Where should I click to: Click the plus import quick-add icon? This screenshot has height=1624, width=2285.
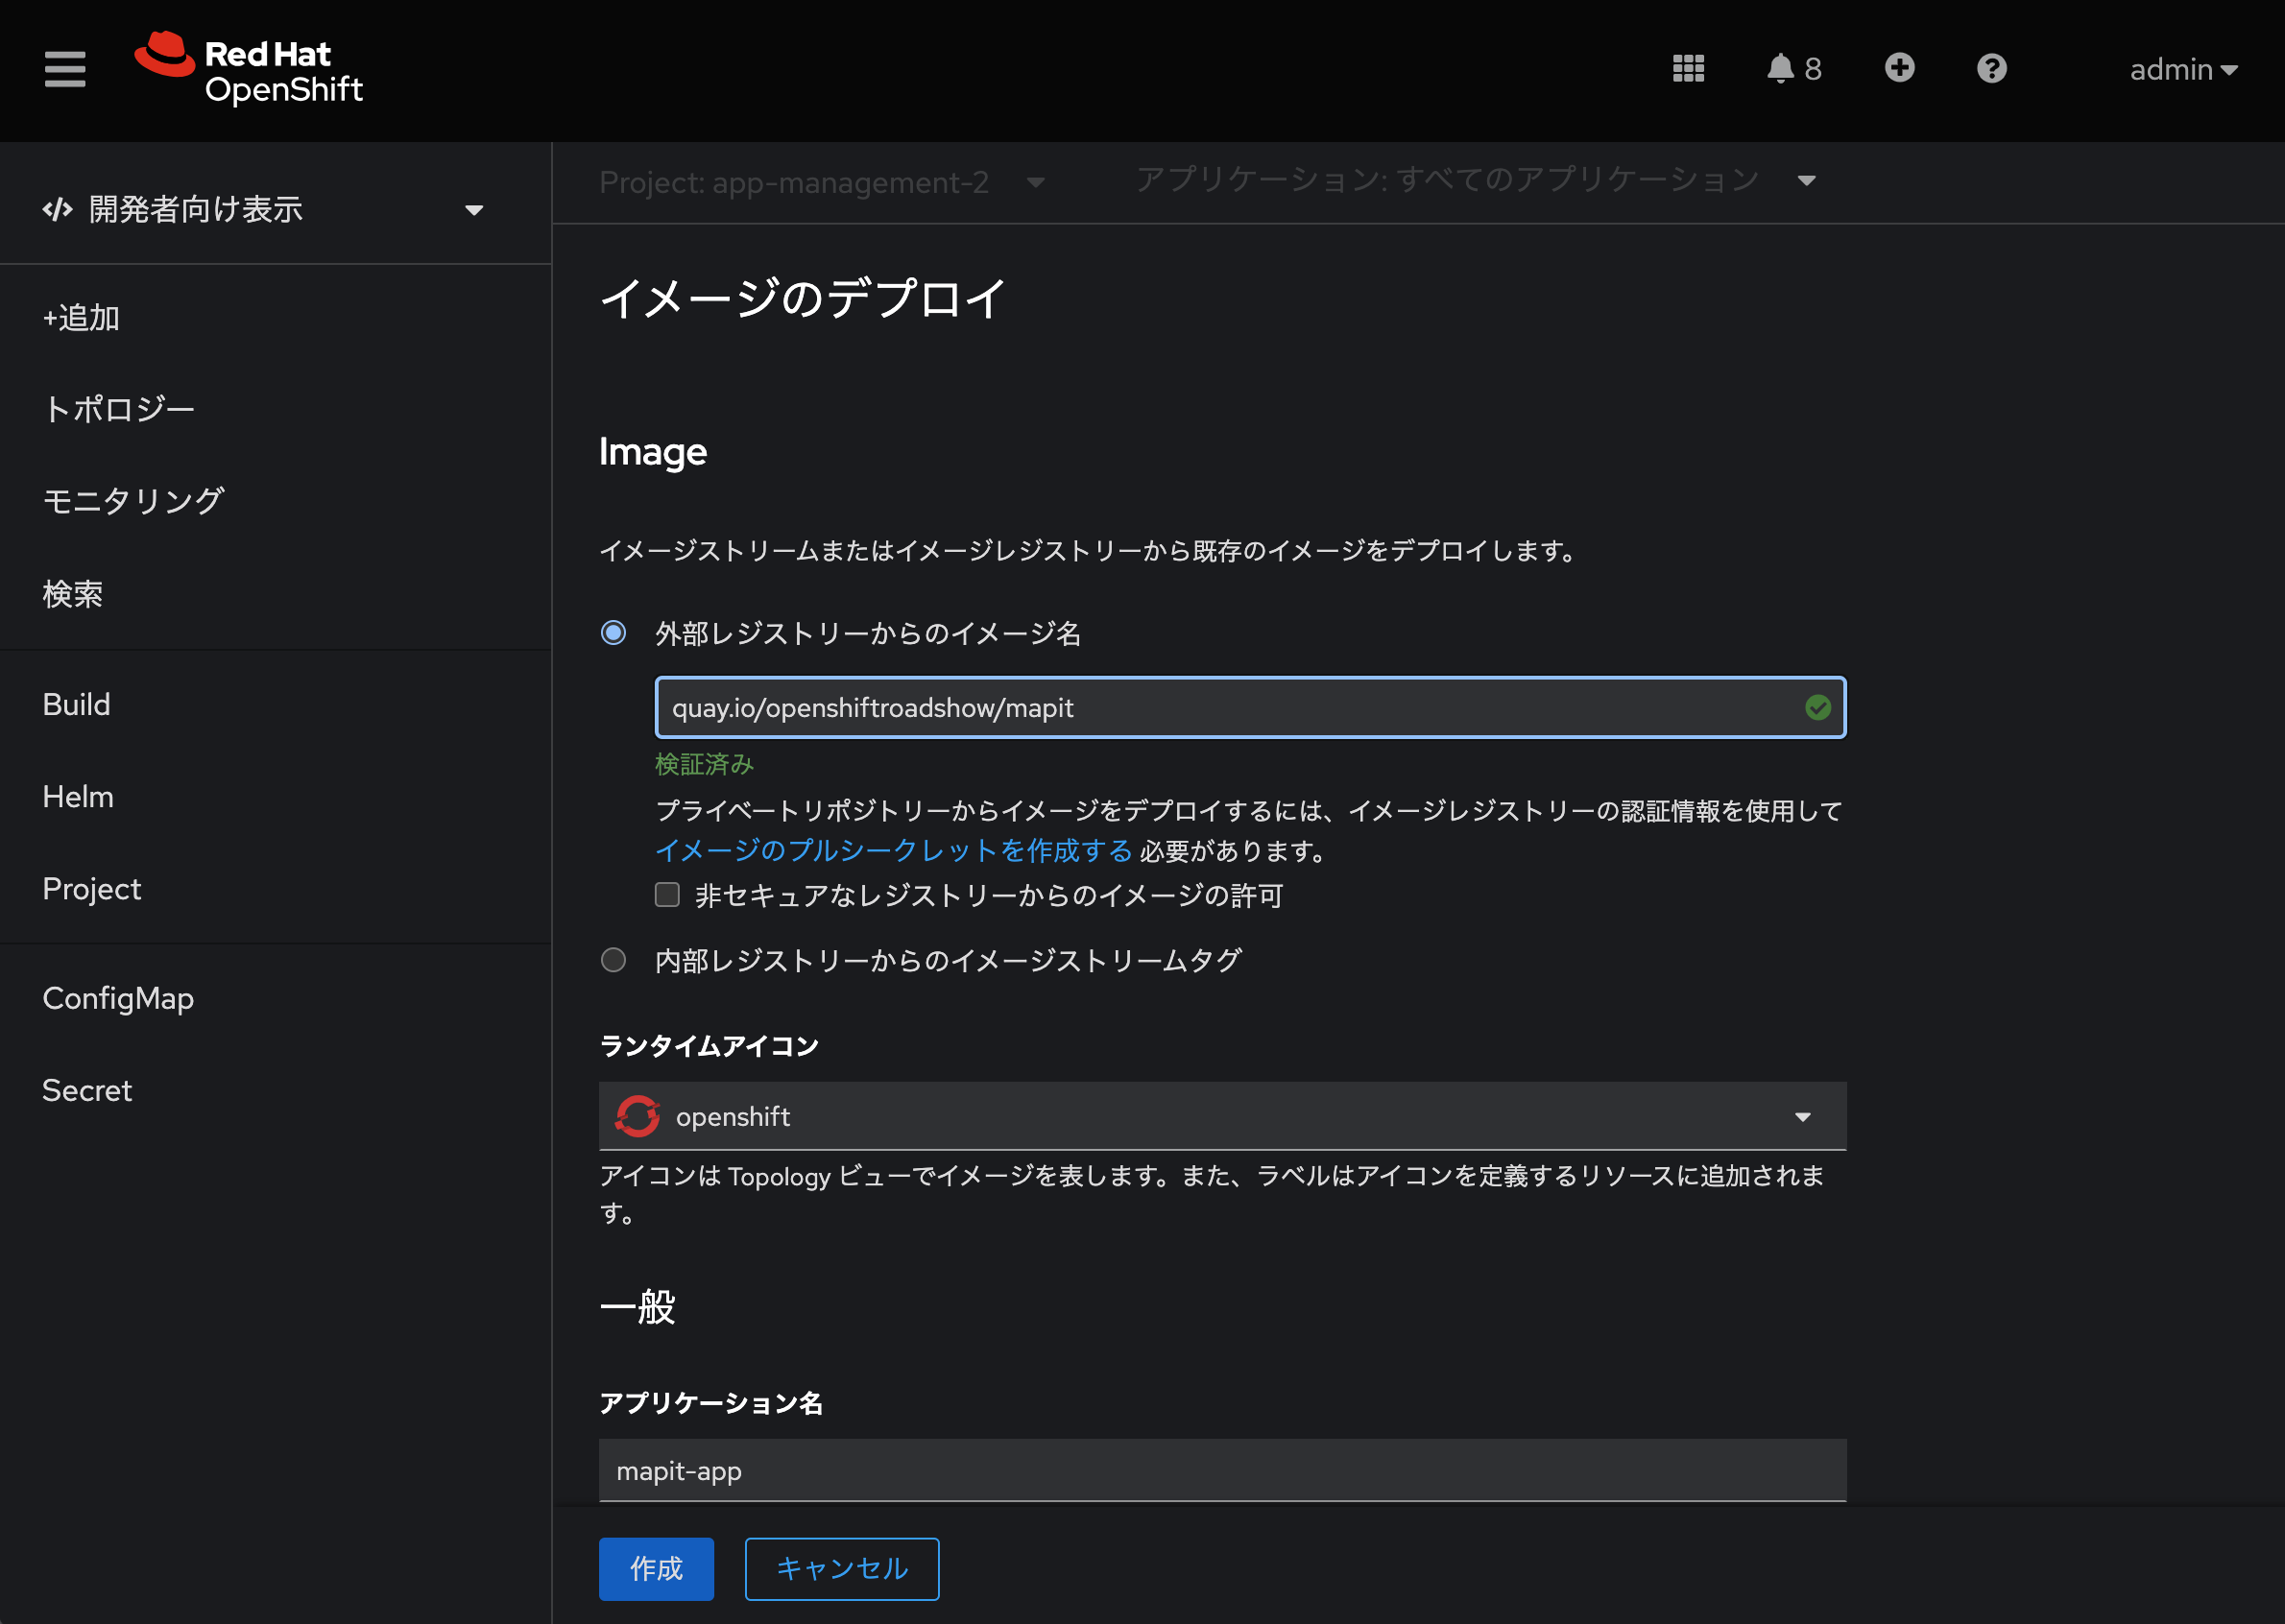(1899, 68)
